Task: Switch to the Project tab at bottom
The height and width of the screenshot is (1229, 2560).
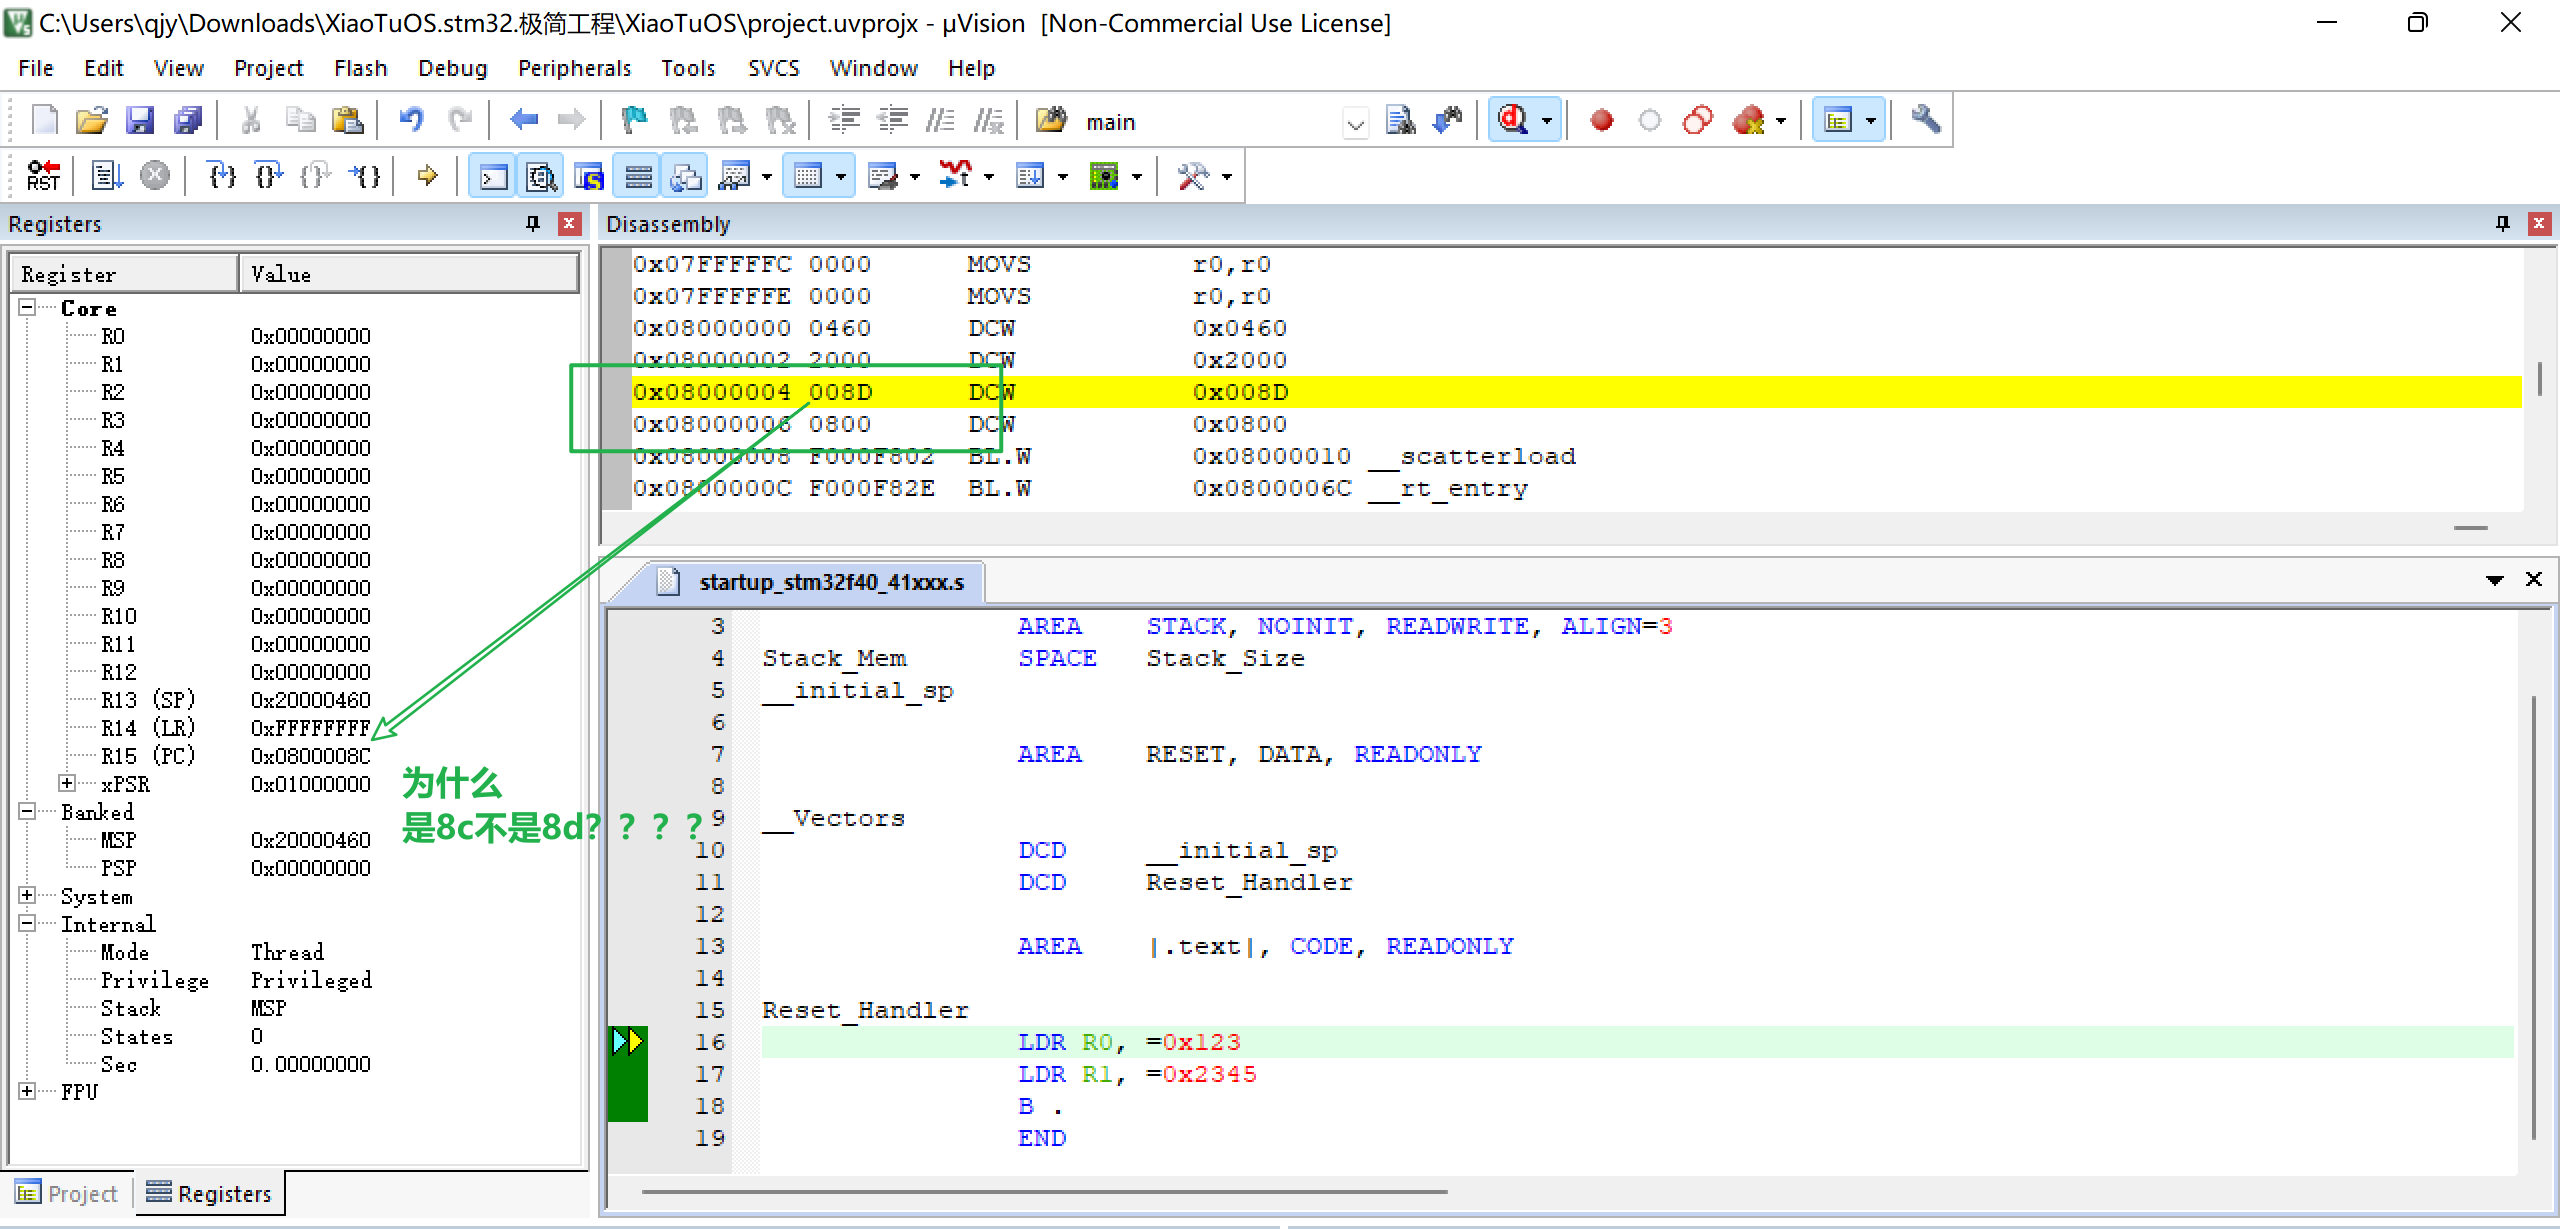Action: [x=67, y=1193]
